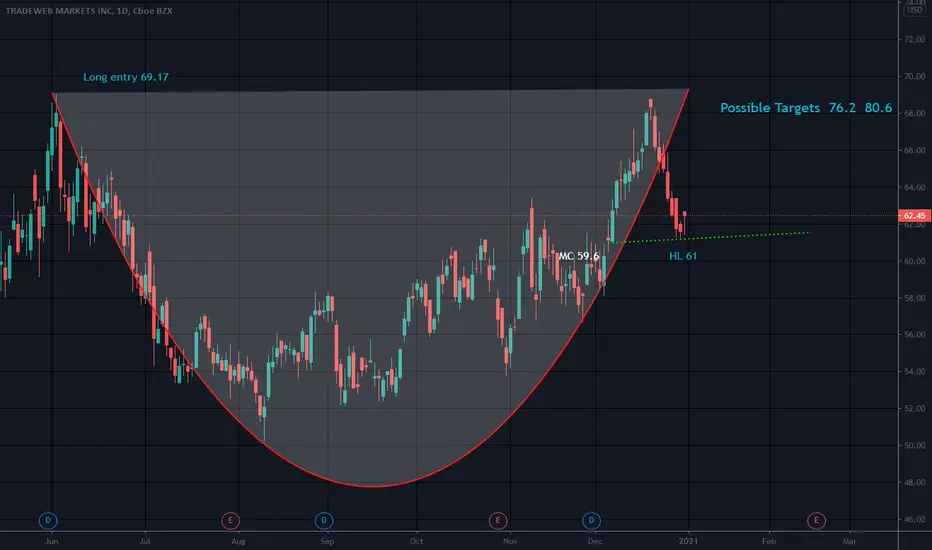The width and height of the screenshot is (932, 550).
Task: Click the 66.00 price axis label
Action: pos(914,150)
